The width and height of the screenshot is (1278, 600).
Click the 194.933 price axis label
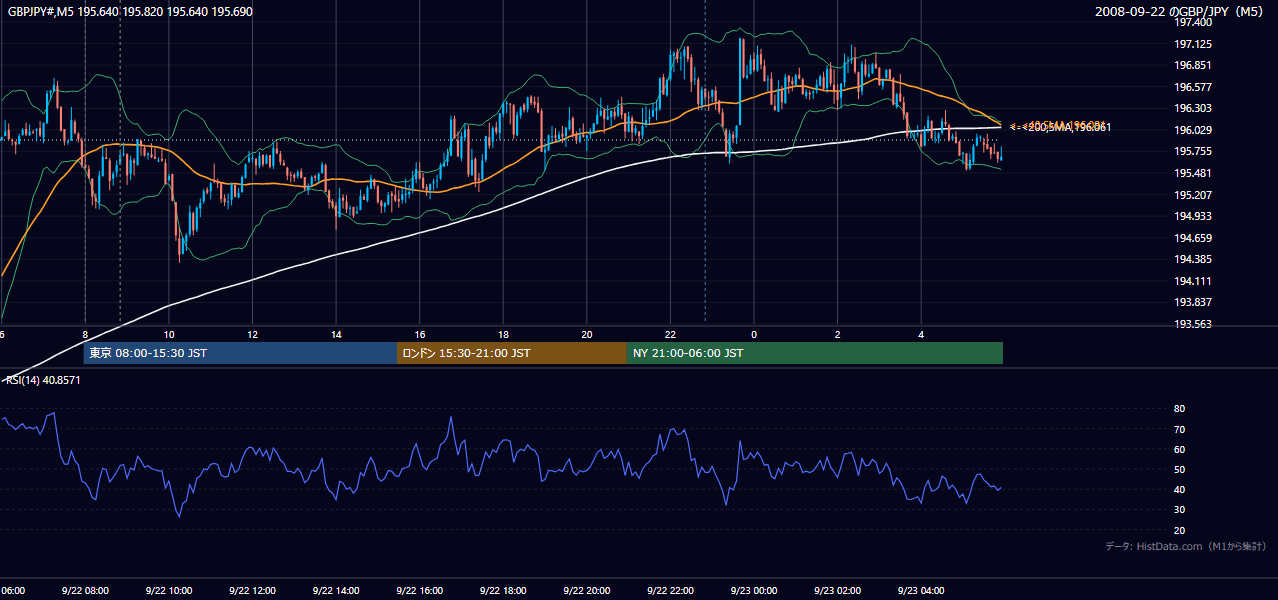[x=1194, y=216]
